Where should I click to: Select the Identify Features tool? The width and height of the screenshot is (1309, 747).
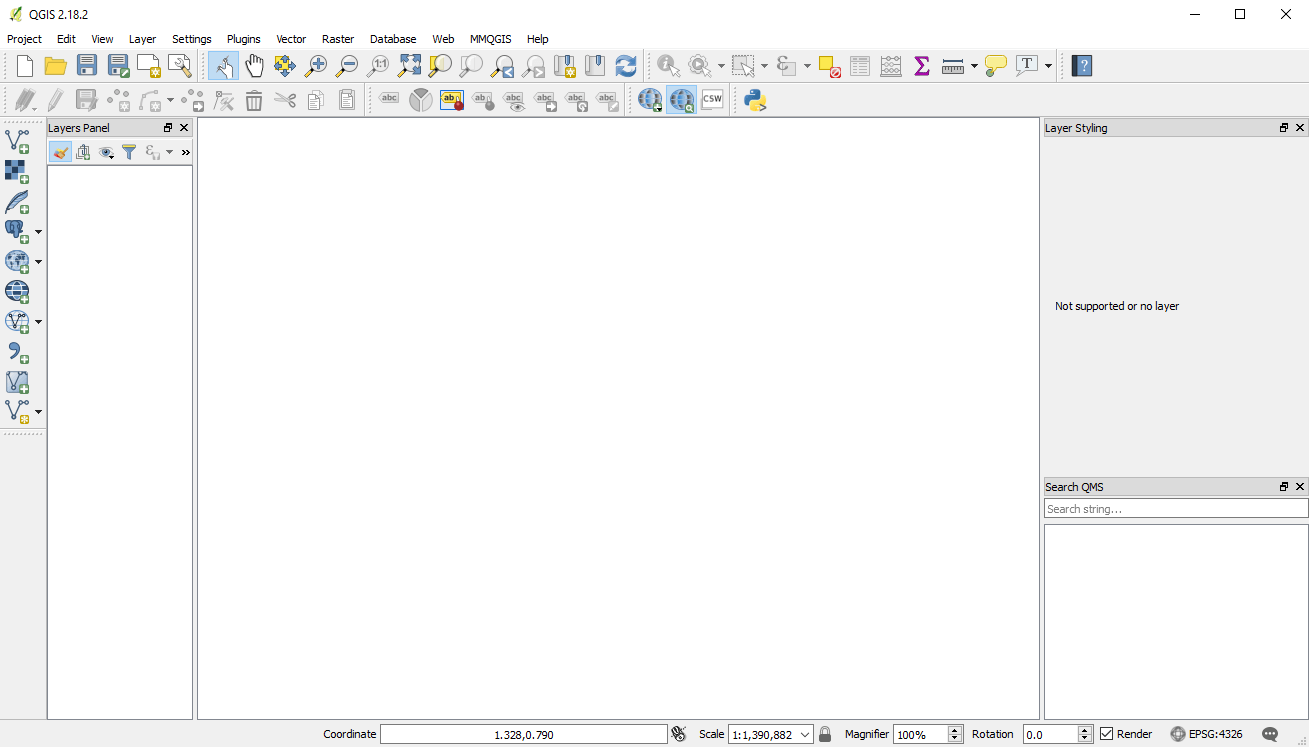667,66
